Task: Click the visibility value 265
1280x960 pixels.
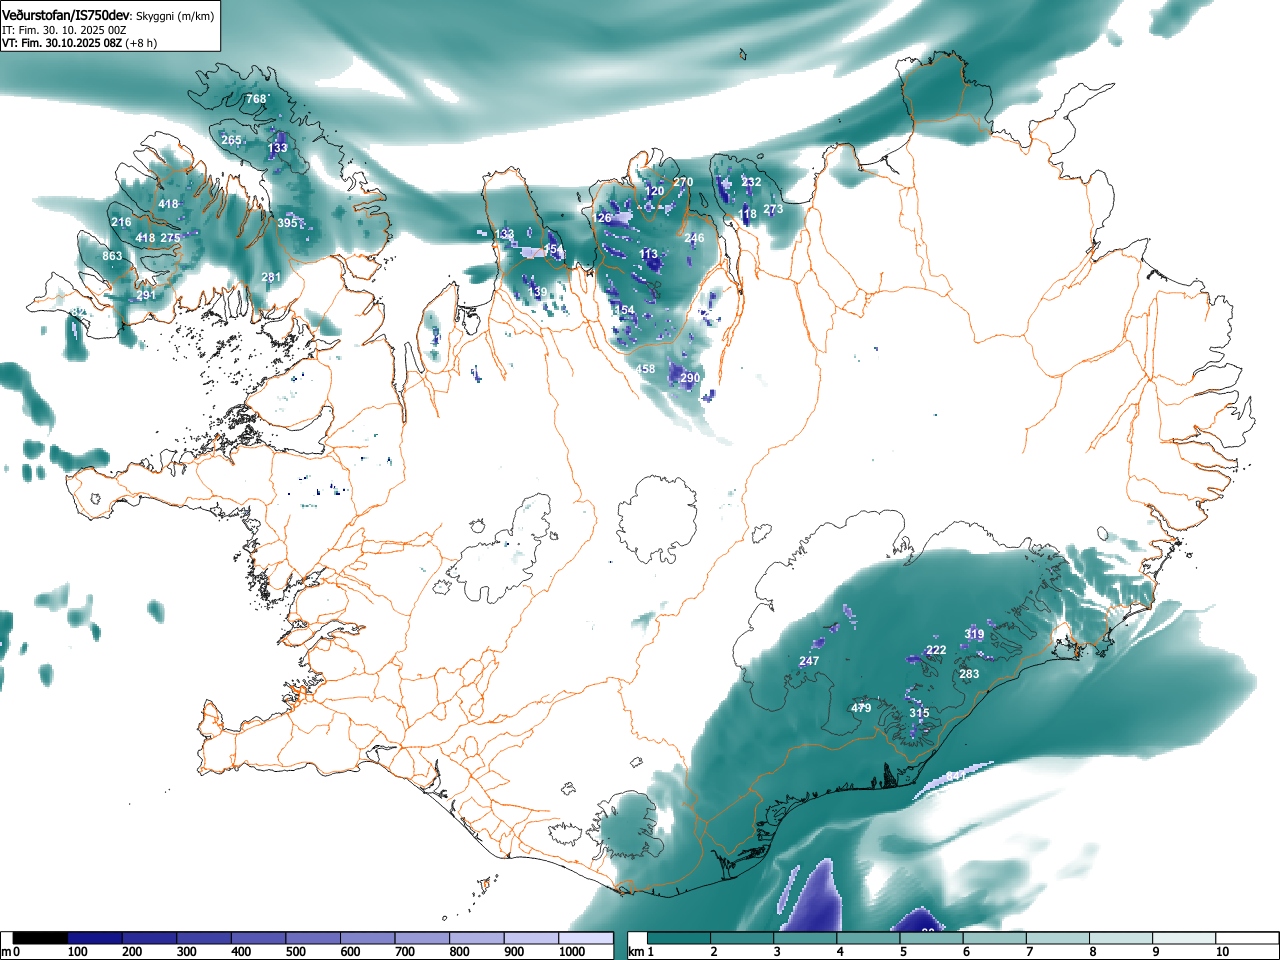Action: (x=231, y=140)
